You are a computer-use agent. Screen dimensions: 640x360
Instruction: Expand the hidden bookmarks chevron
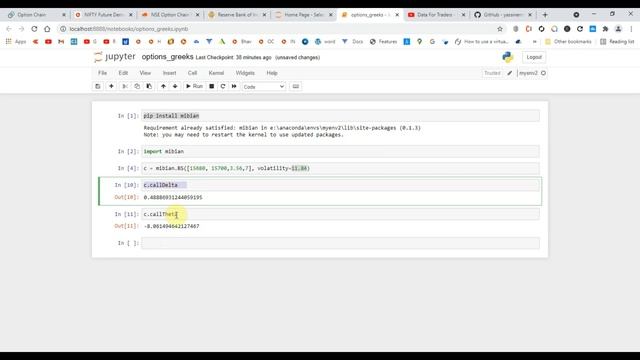coord(534,42)
